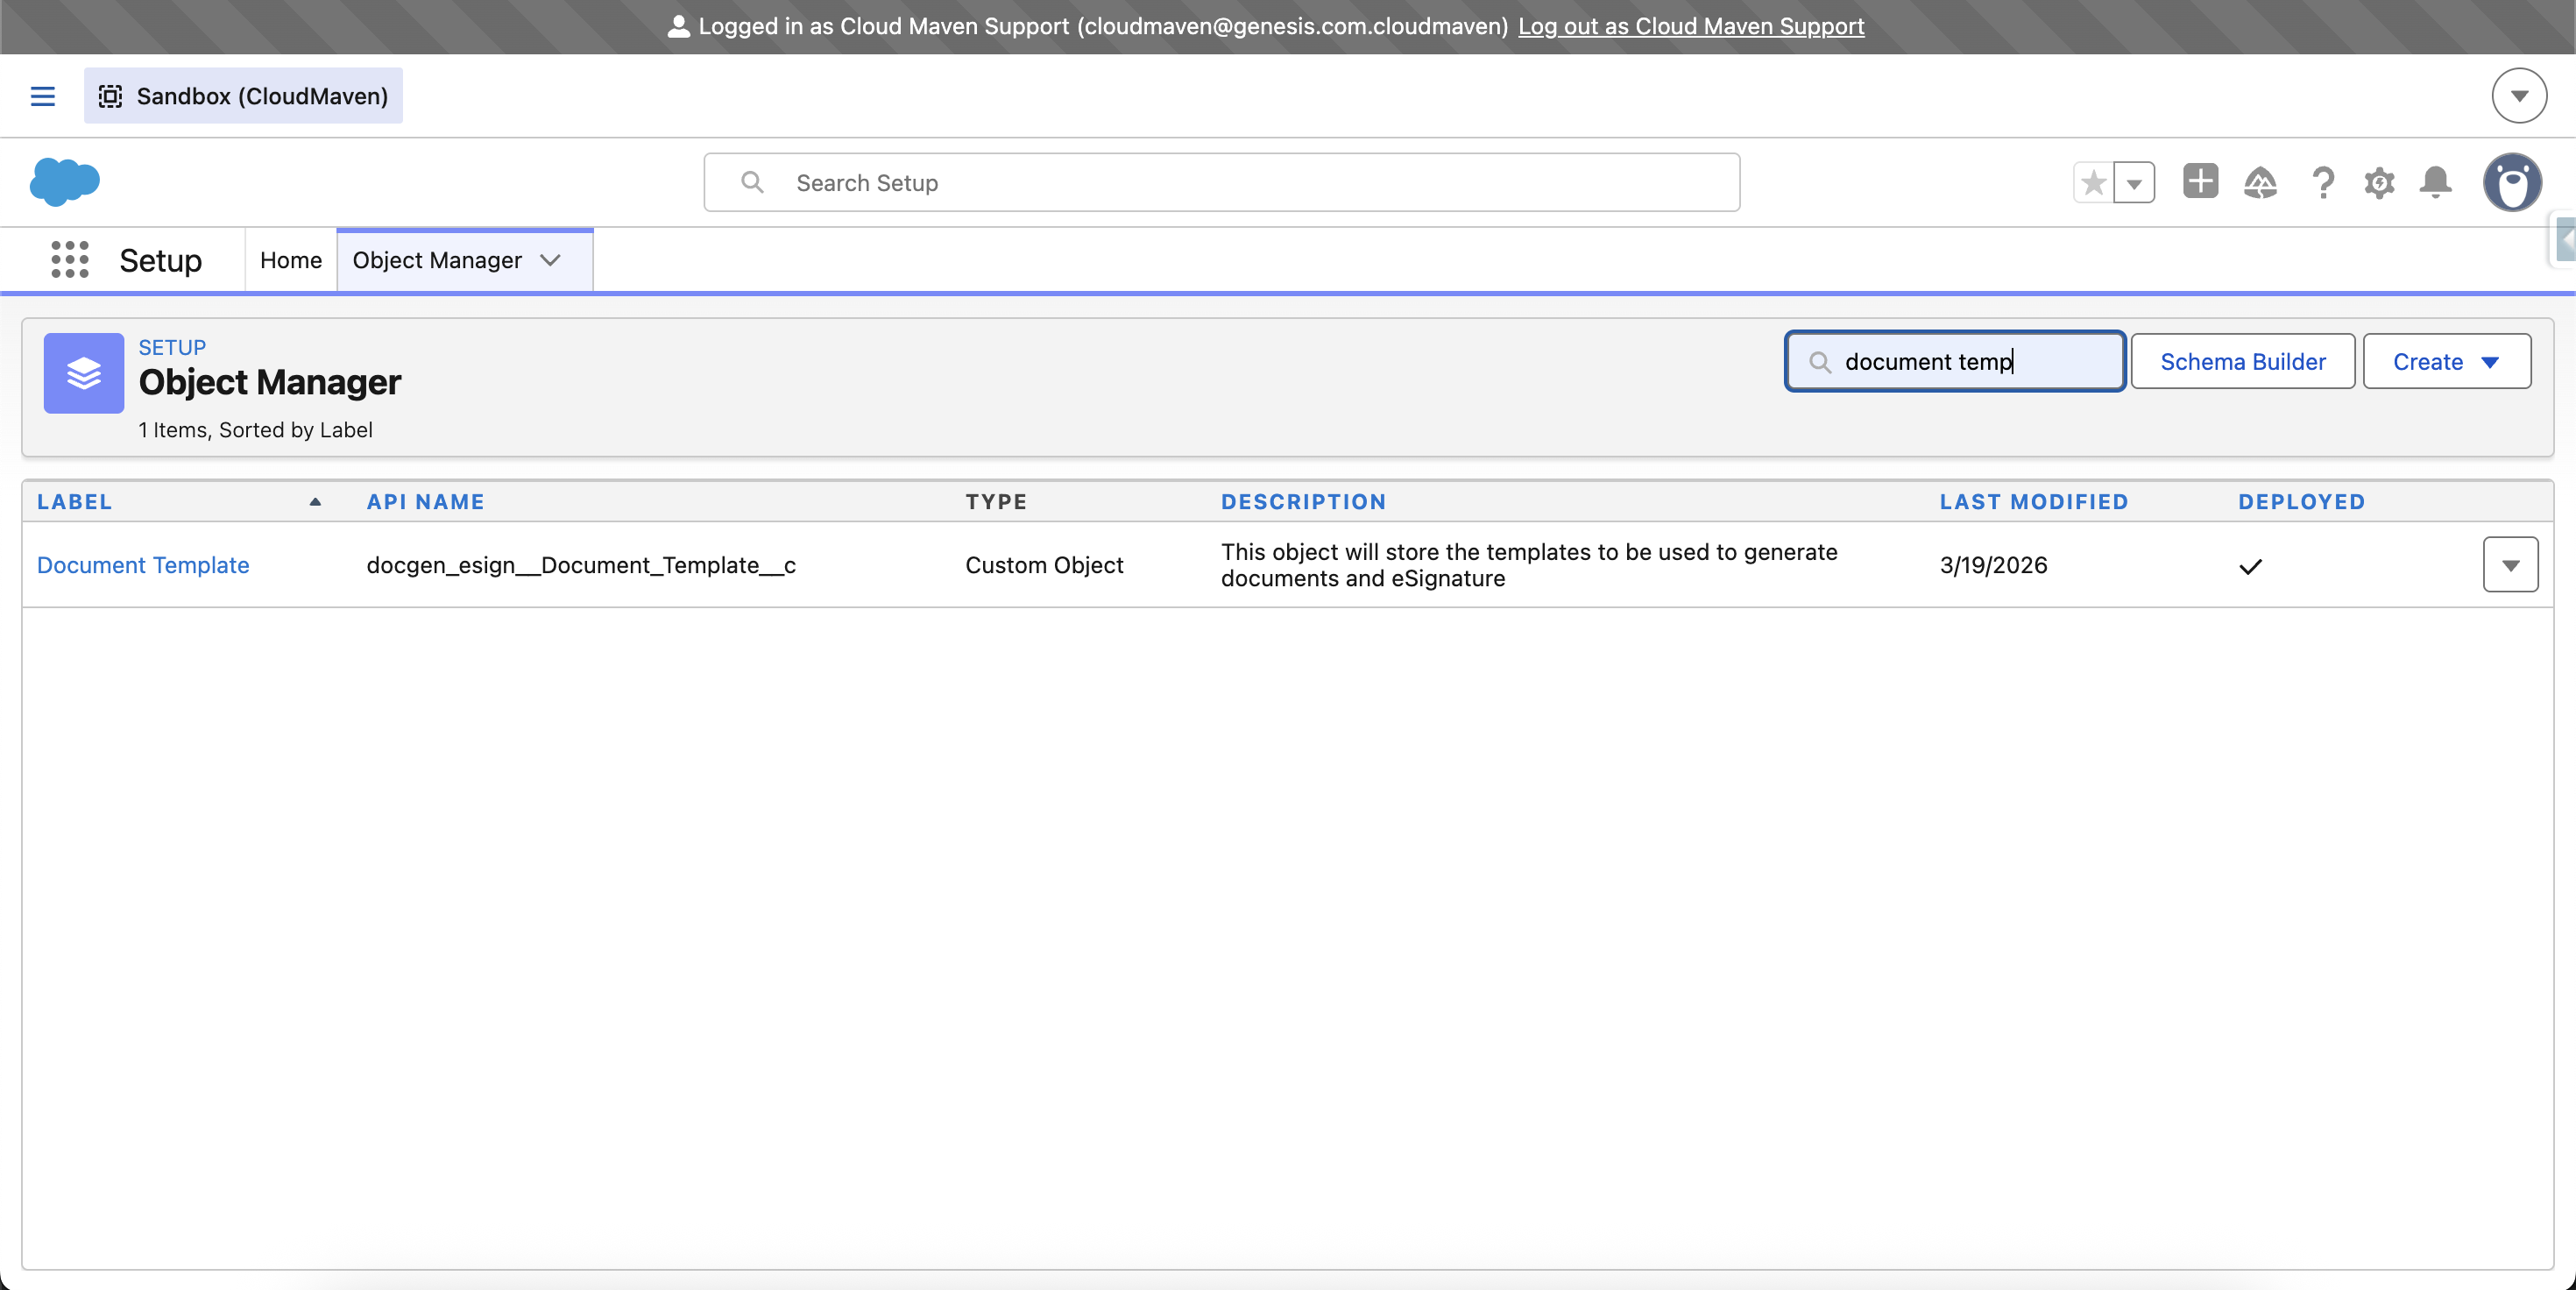The height and width of the screenshot is (1290, 2576).
Task: Click the favorites star icon
Action: click(x=2093, y=183)
